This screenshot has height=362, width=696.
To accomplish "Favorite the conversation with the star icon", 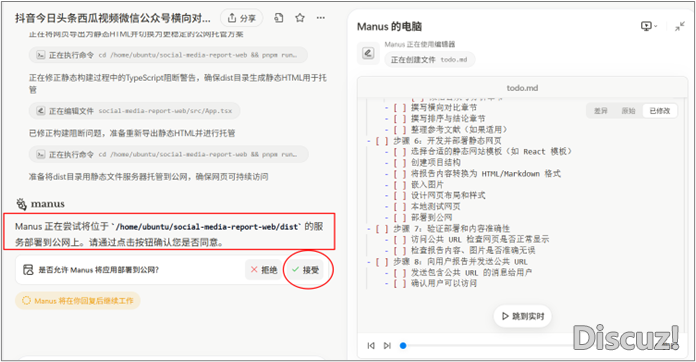I will [x=300, y=18].
